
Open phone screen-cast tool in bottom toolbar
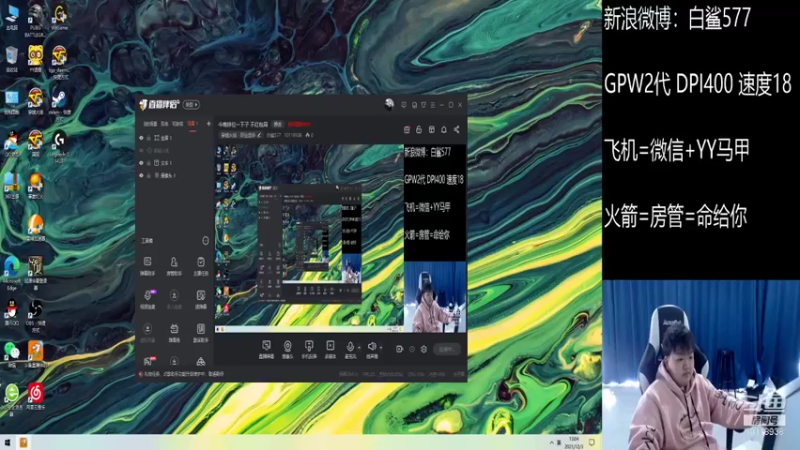pyautogui.click(x=309, y=349)
